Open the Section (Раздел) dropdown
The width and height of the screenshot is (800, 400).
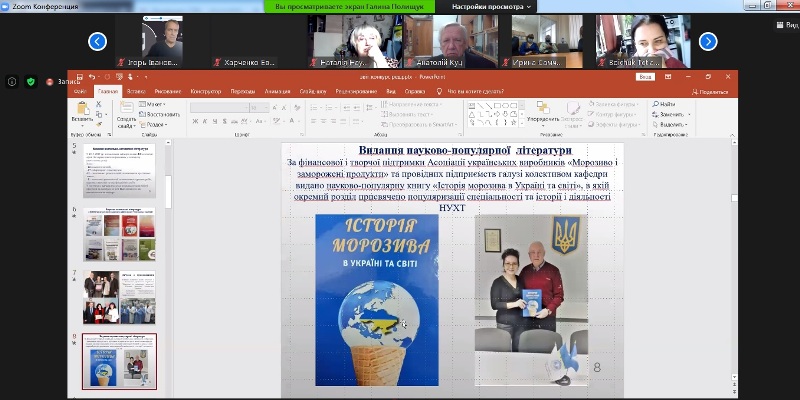point(154,124)
